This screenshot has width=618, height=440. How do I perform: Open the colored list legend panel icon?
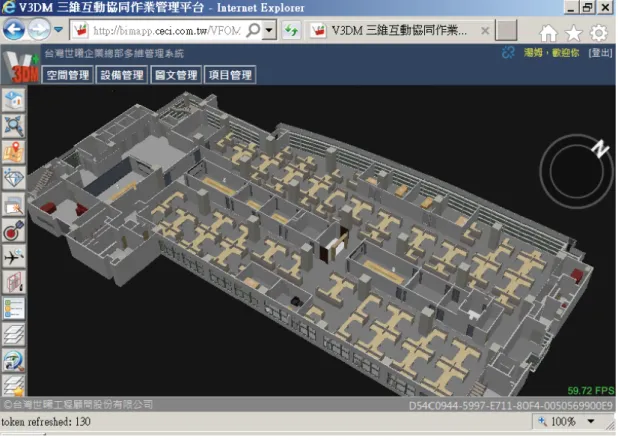14,308
